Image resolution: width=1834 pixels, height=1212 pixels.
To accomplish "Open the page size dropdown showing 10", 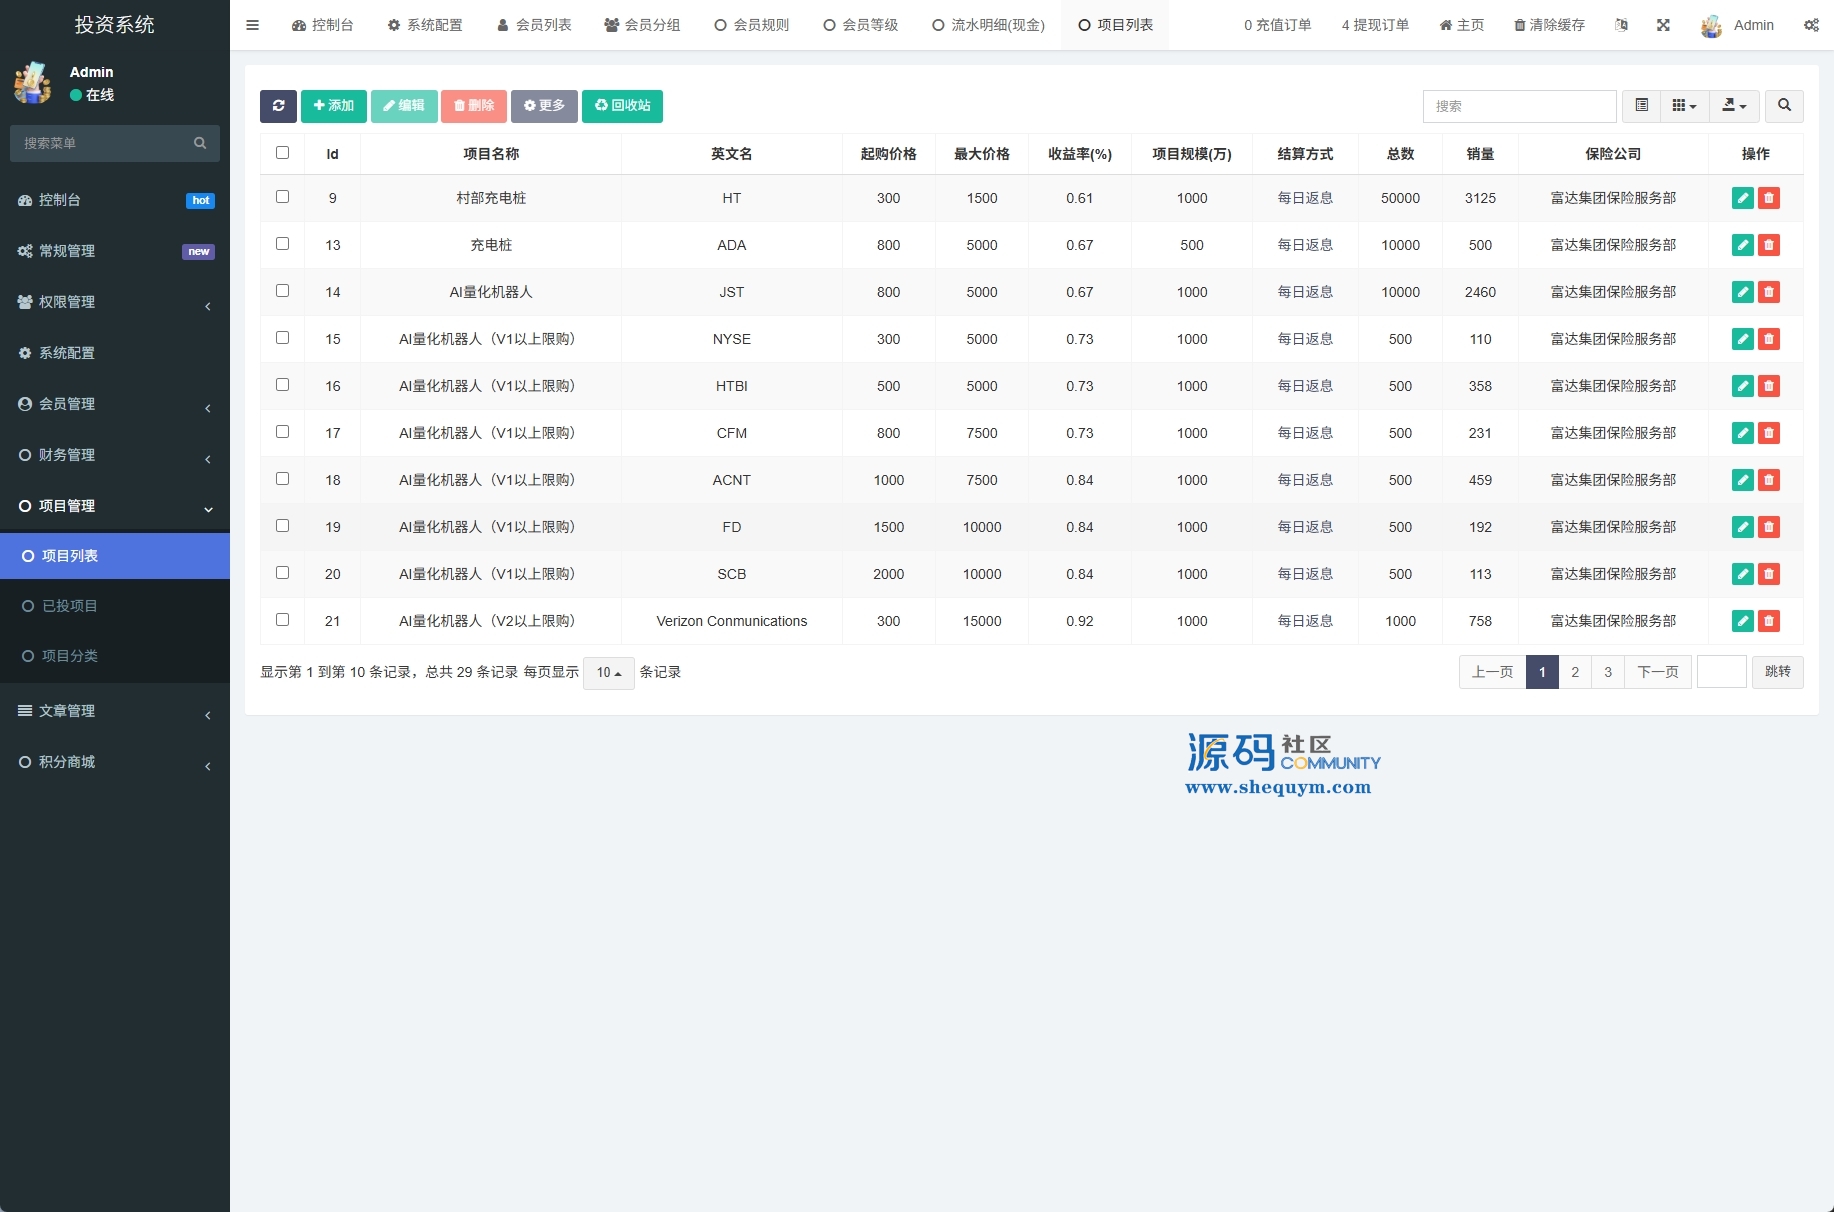I will [608, 673].
